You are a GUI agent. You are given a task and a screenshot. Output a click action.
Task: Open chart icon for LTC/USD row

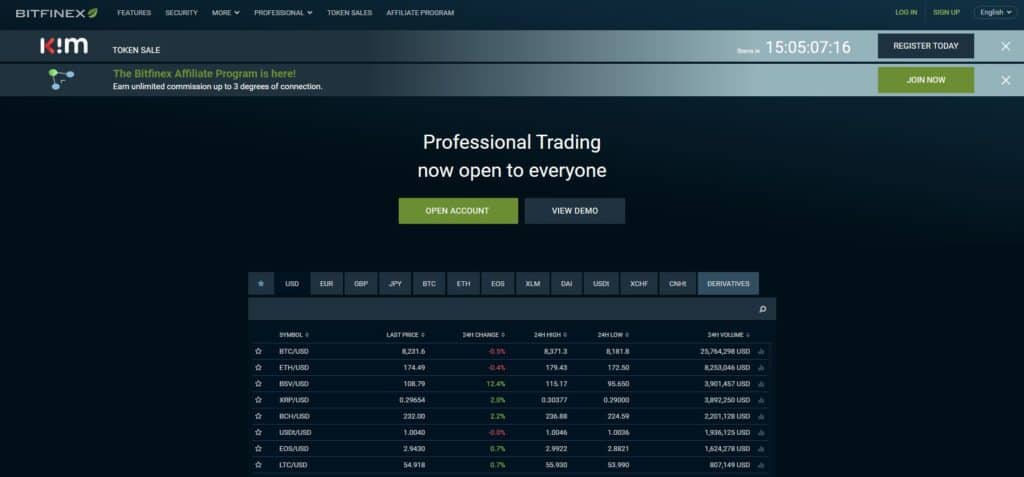[x=761, y=465]
